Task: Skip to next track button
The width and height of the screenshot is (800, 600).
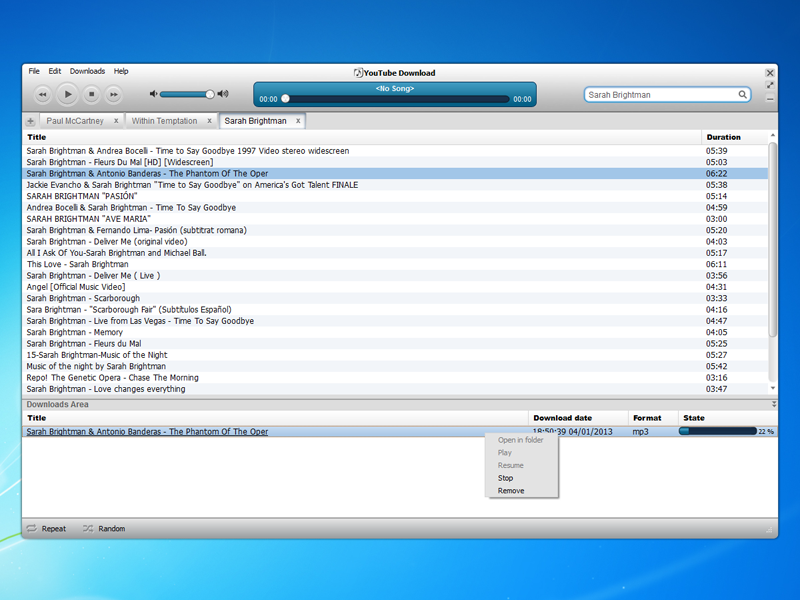Action: tap(113, 94)
